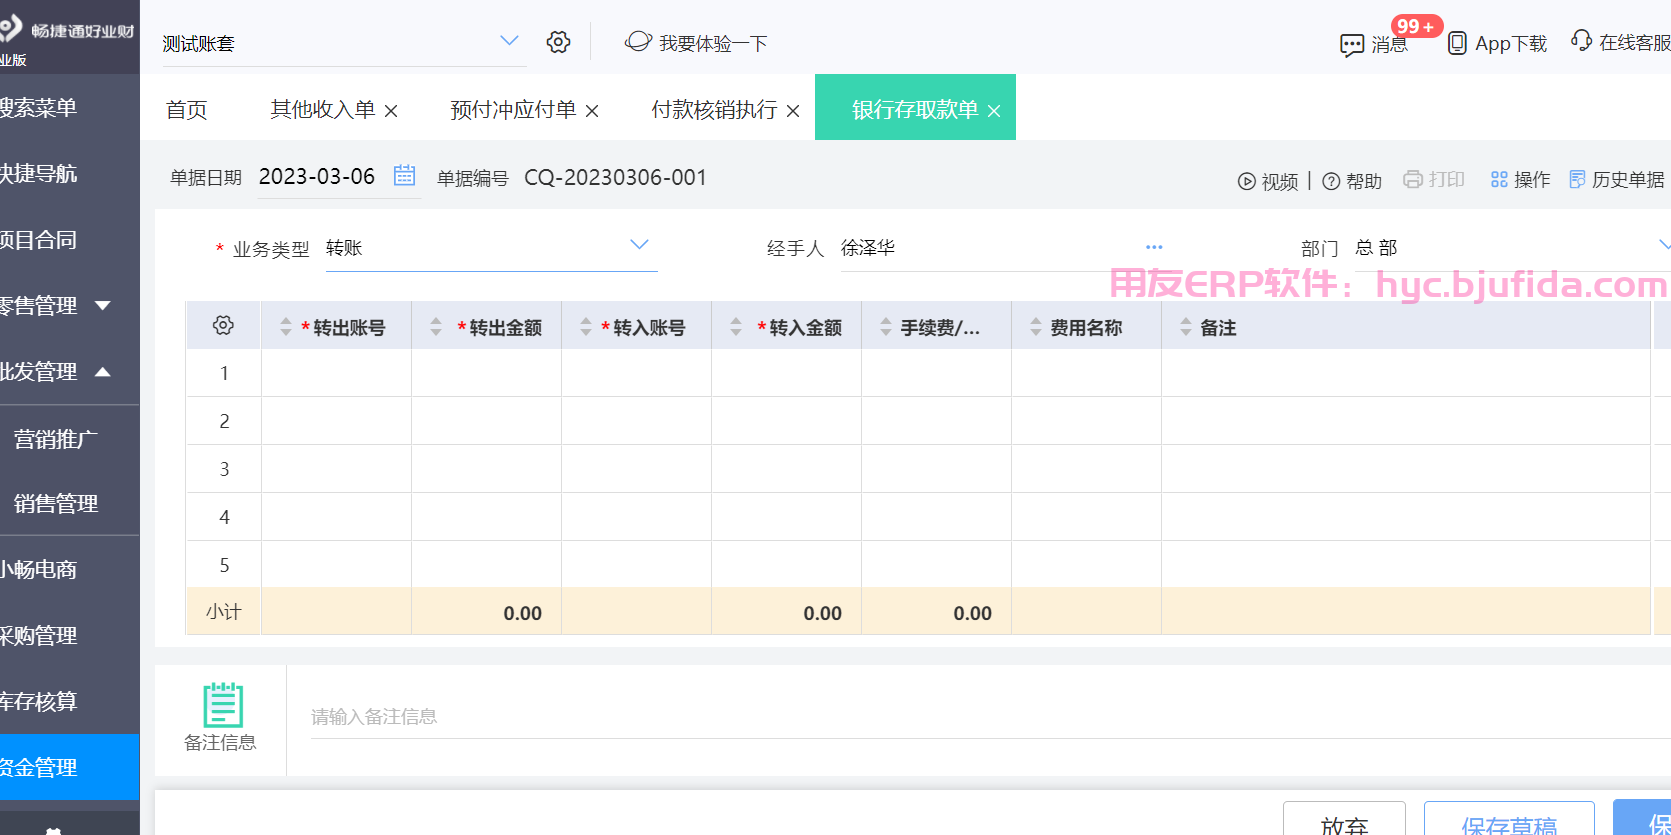Open the 操作 grid icon
The width and height of the screenshot is (1671, 835).
click(1499, 179)
